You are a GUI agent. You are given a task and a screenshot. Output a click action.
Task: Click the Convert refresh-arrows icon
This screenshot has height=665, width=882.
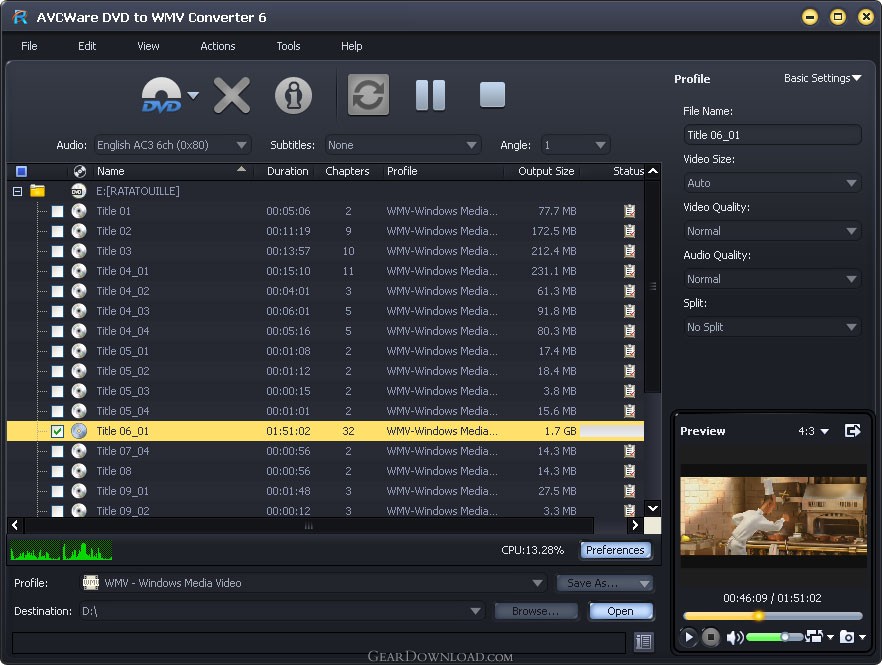coord(368,95)
